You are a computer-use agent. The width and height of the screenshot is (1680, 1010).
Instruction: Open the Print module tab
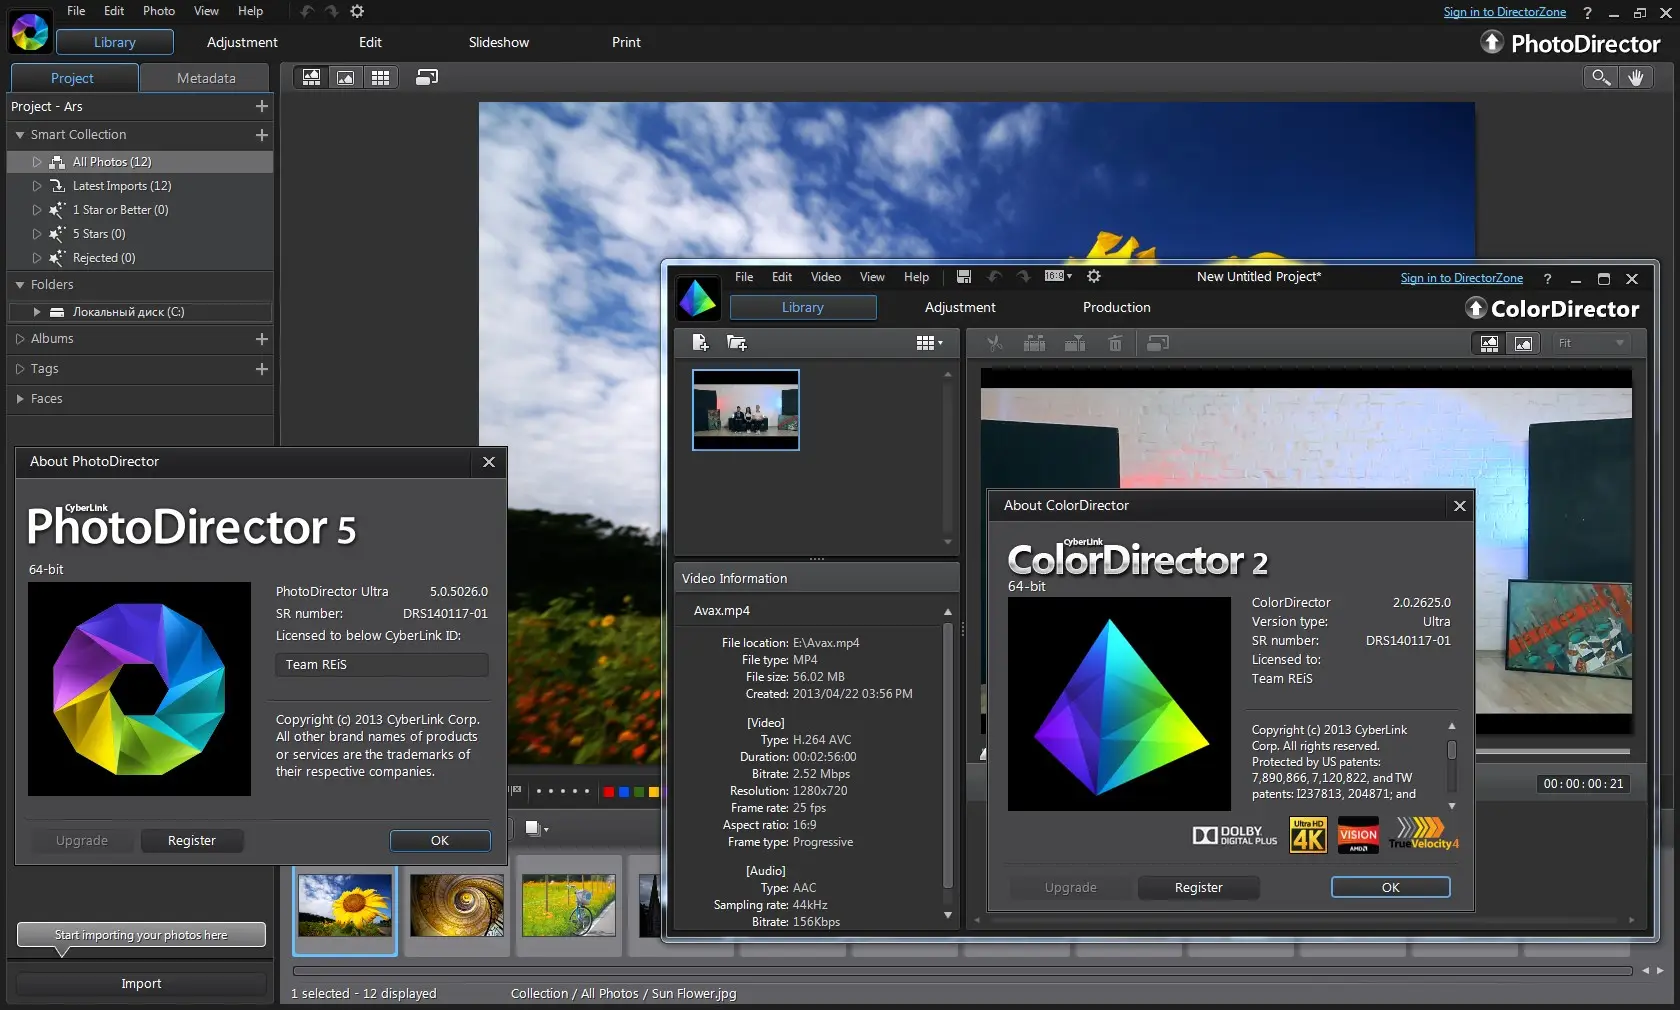click(626, 42)
